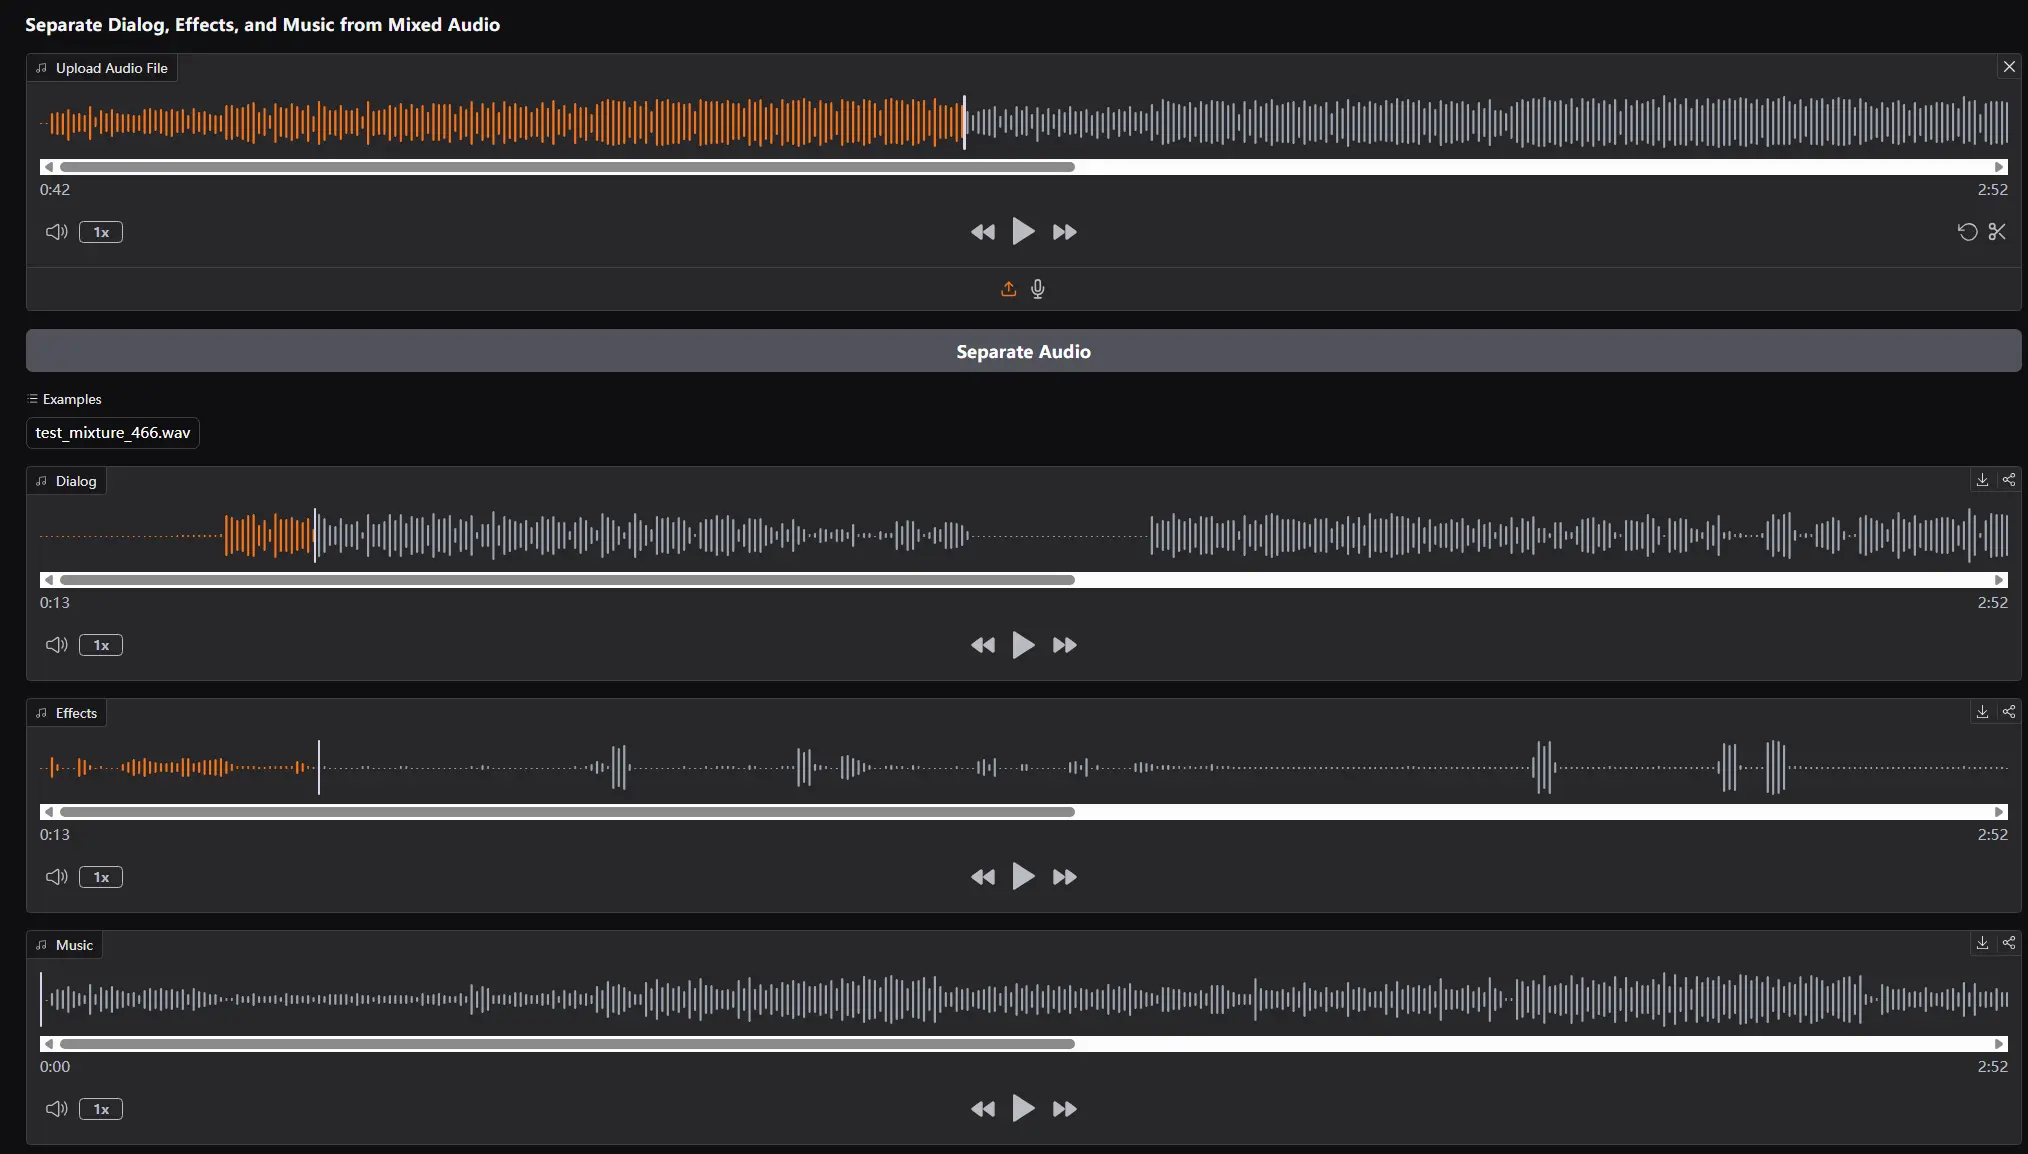Rewind the Music track
Viewport: 2028px width, 1154px height.
pos(983,1109)
